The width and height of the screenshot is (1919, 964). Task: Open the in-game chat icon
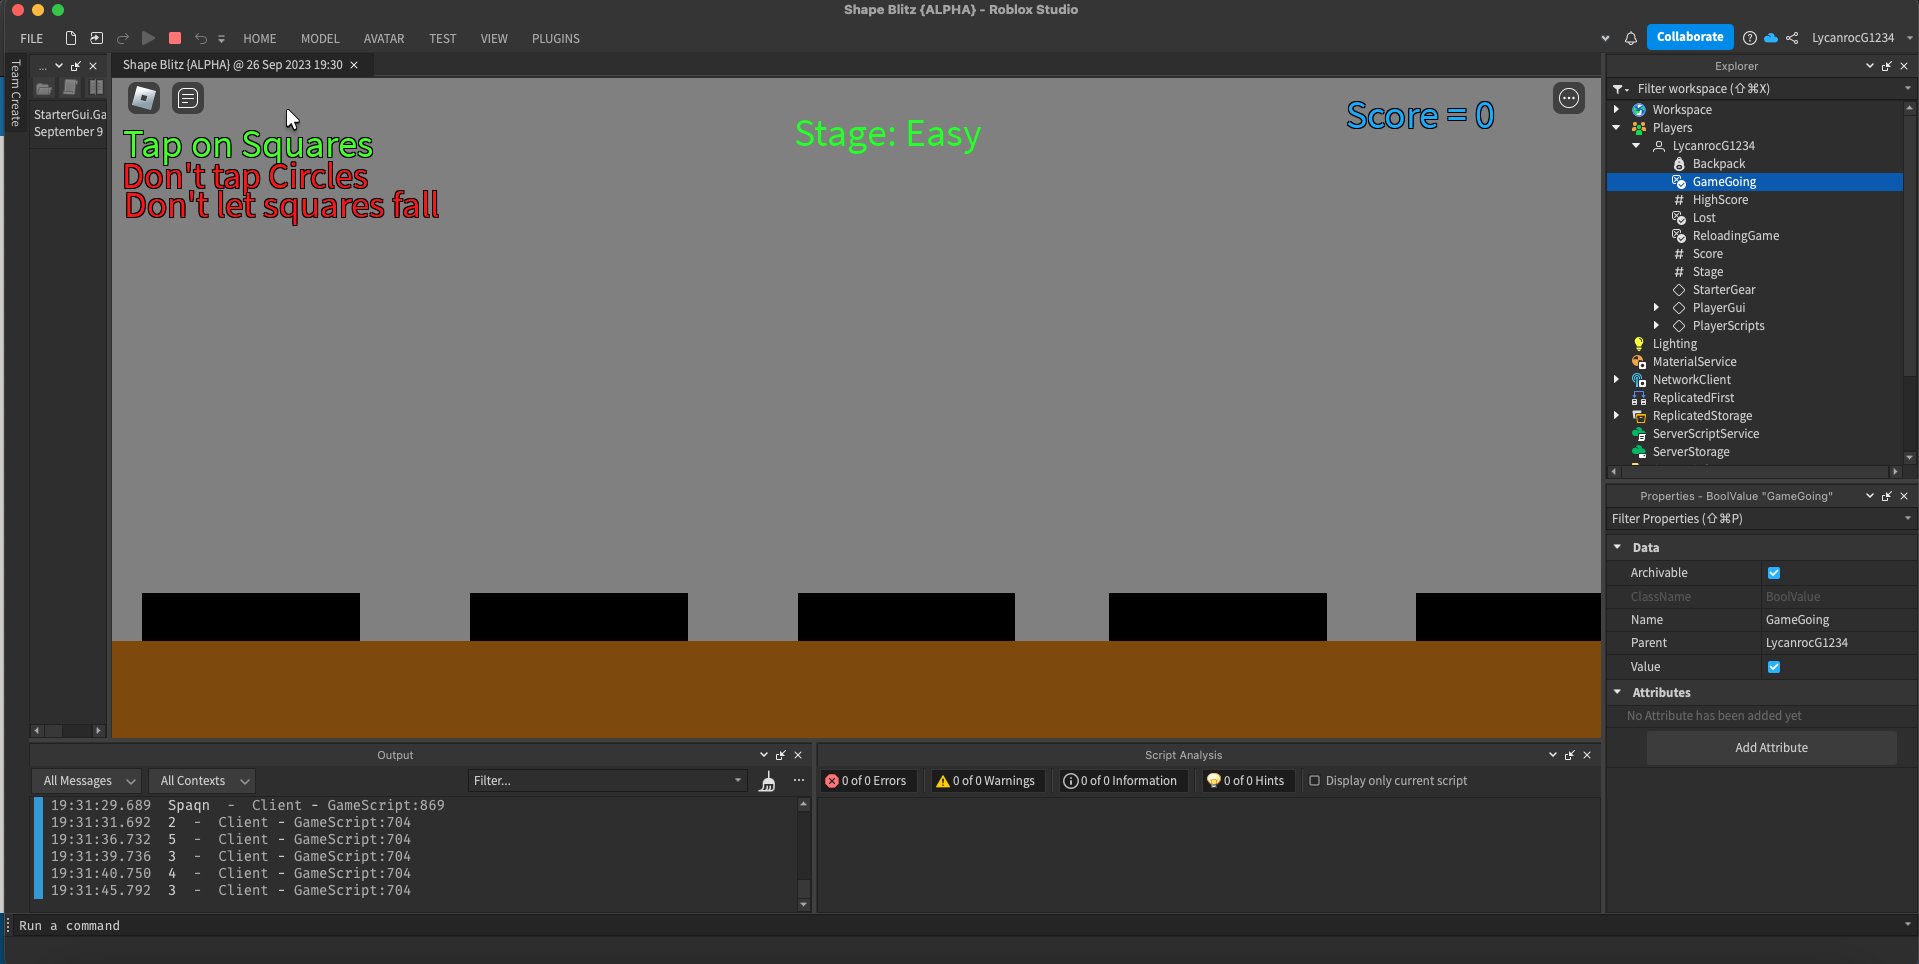188,98
